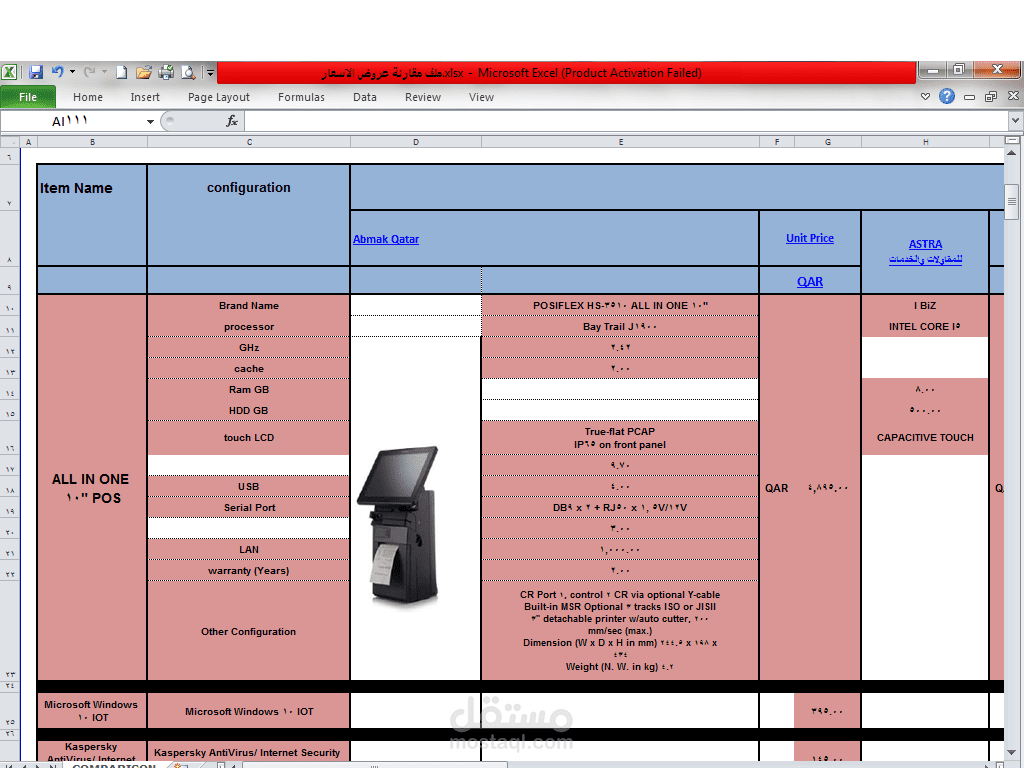Image resolution: width=1024 pixels, height=768 pixels.
Task: Click the POS terminal product image
Action: [x=399, y=526]
